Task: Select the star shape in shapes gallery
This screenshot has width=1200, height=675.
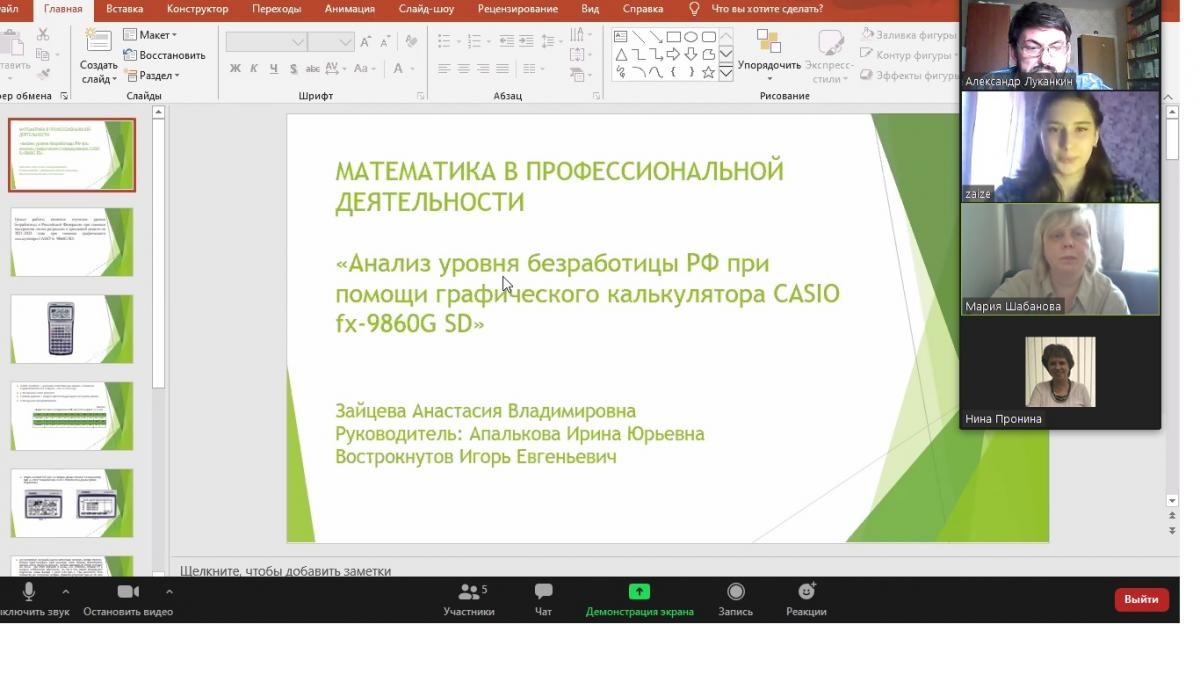Action: (708, 72)
